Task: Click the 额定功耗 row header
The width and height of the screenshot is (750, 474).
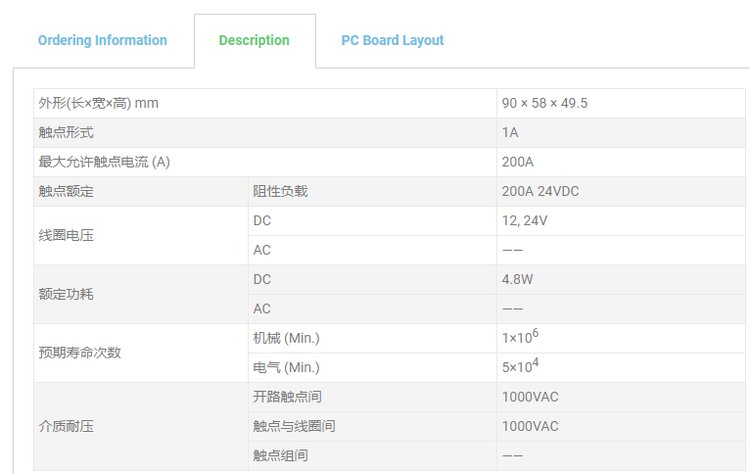Action: coord(66,294)
